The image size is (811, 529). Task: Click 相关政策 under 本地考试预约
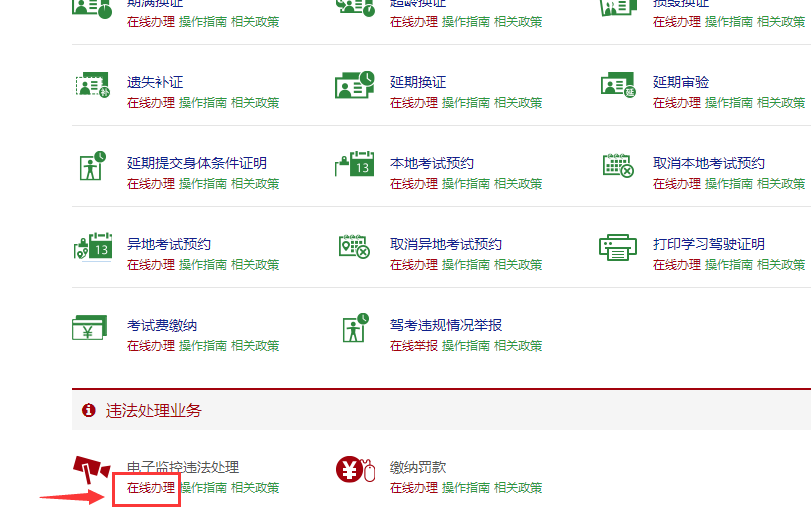[x=518, y=184]
